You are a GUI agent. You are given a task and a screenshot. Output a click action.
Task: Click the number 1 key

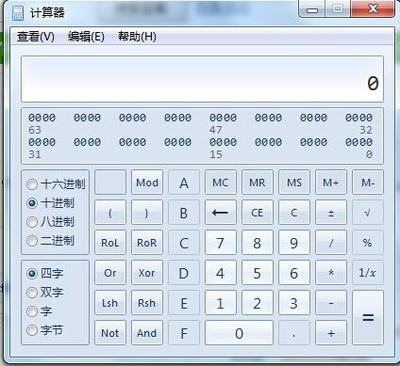click(221, 303)
